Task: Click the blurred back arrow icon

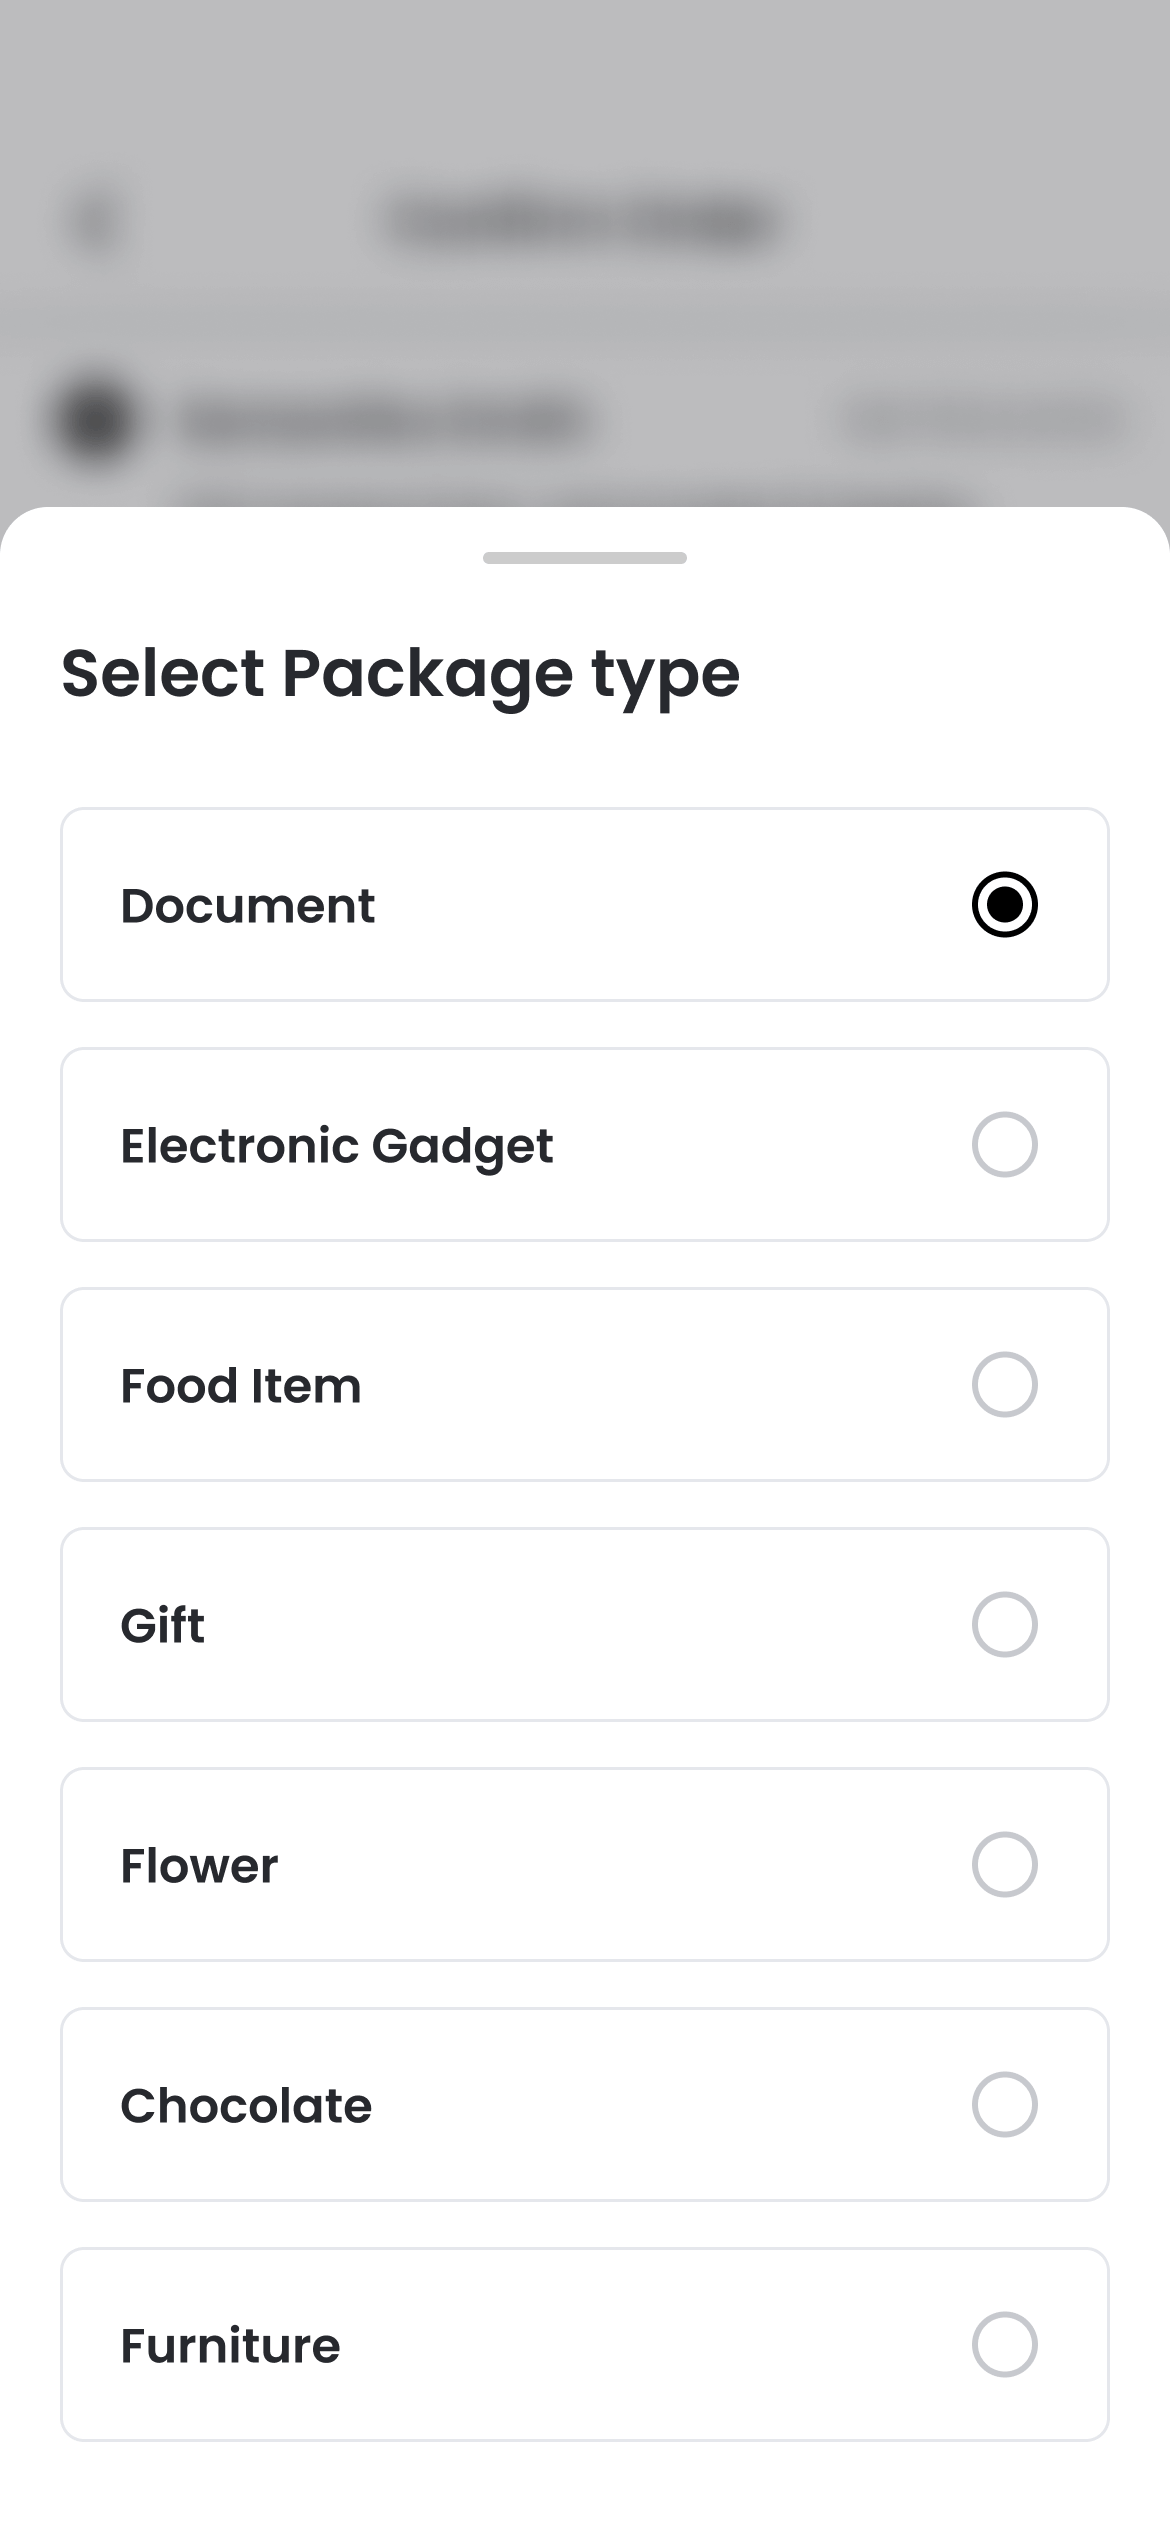Action: (96, 222)
